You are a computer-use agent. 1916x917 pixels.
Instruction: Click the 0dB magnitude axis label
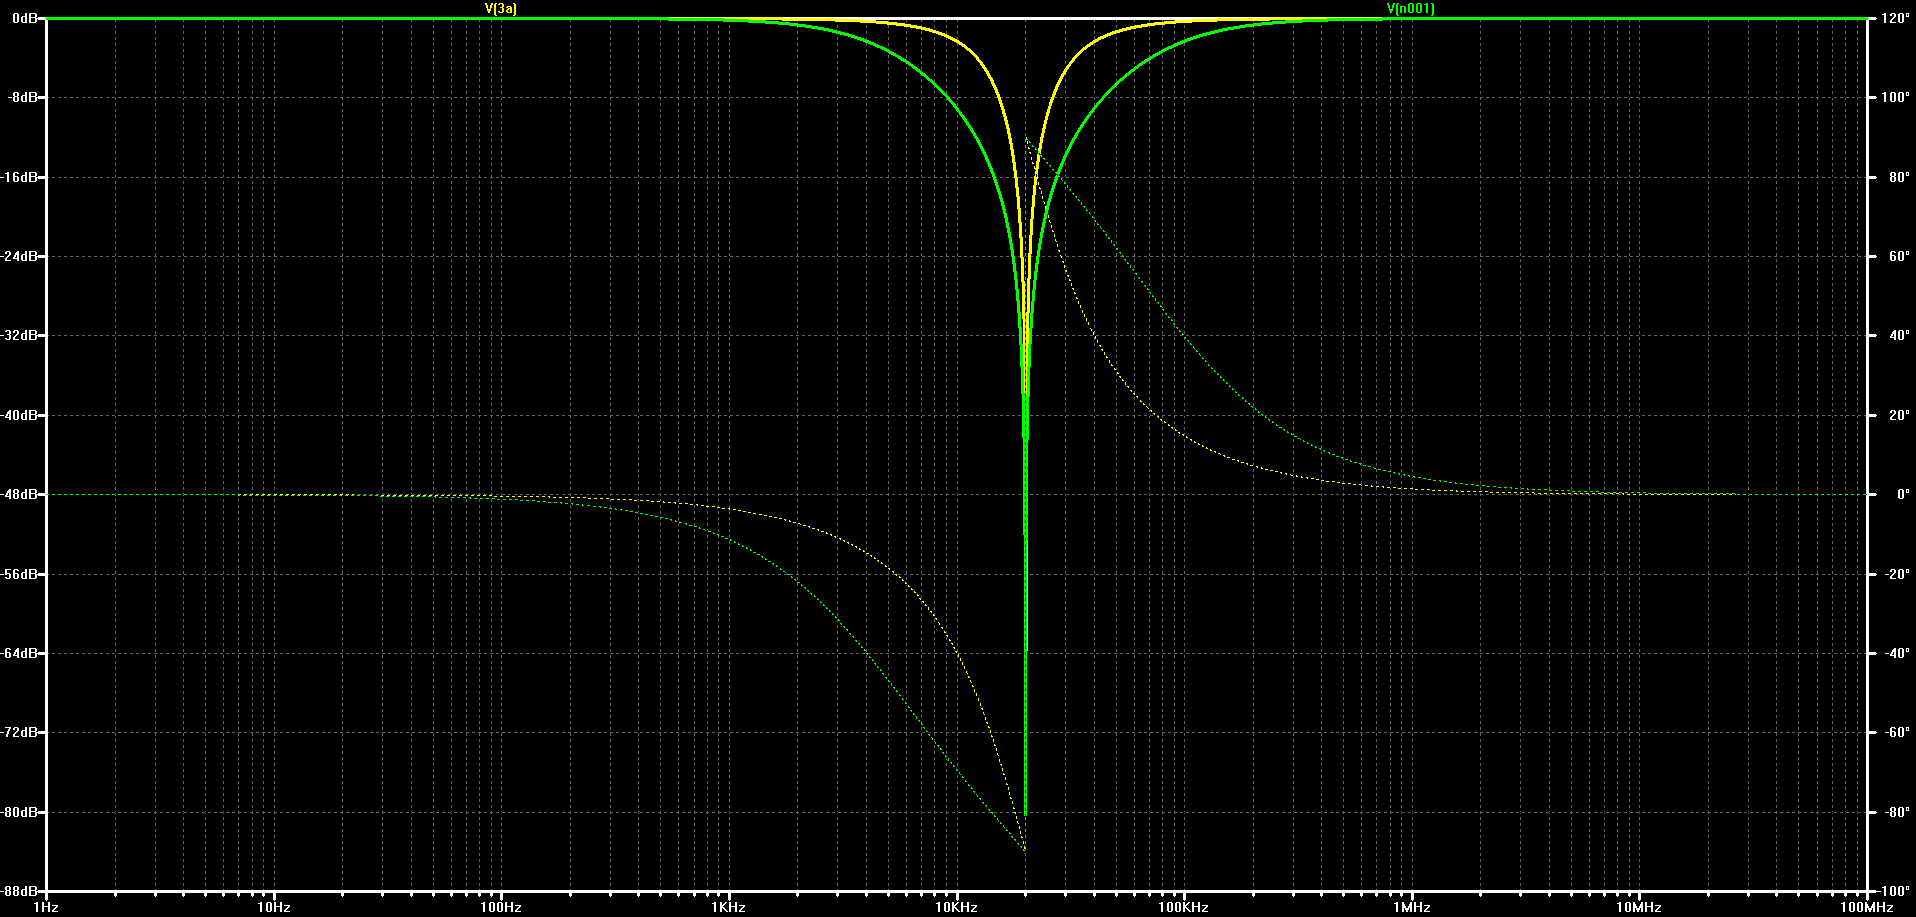(x=24, y=18)
